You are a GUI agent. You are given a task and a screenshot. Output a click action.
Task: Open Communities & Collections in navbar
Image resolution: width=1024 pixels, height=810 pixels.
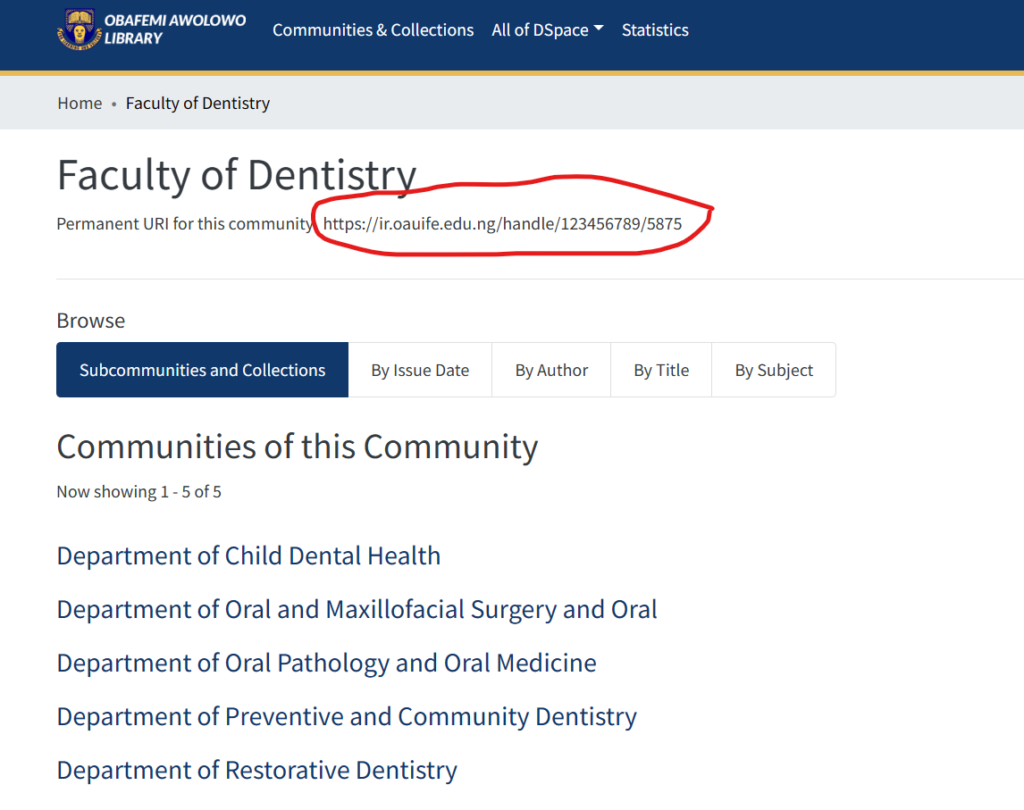point(373,30)
